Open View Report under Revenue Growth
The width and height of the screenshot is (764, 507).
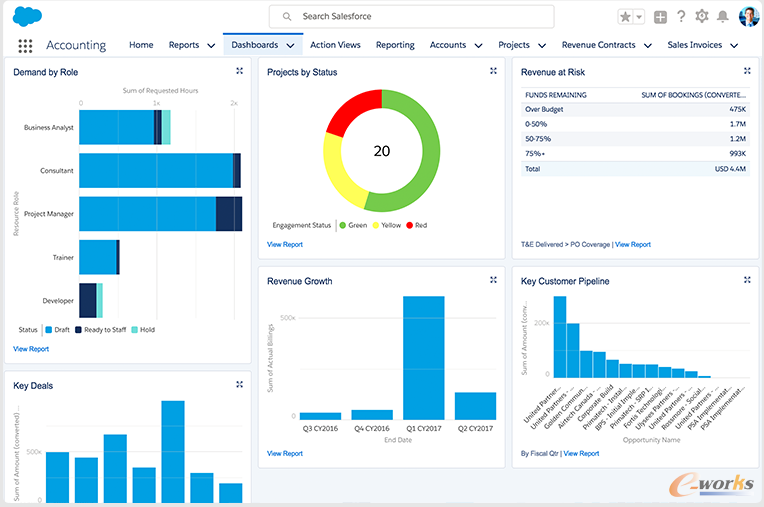[285, 453]
